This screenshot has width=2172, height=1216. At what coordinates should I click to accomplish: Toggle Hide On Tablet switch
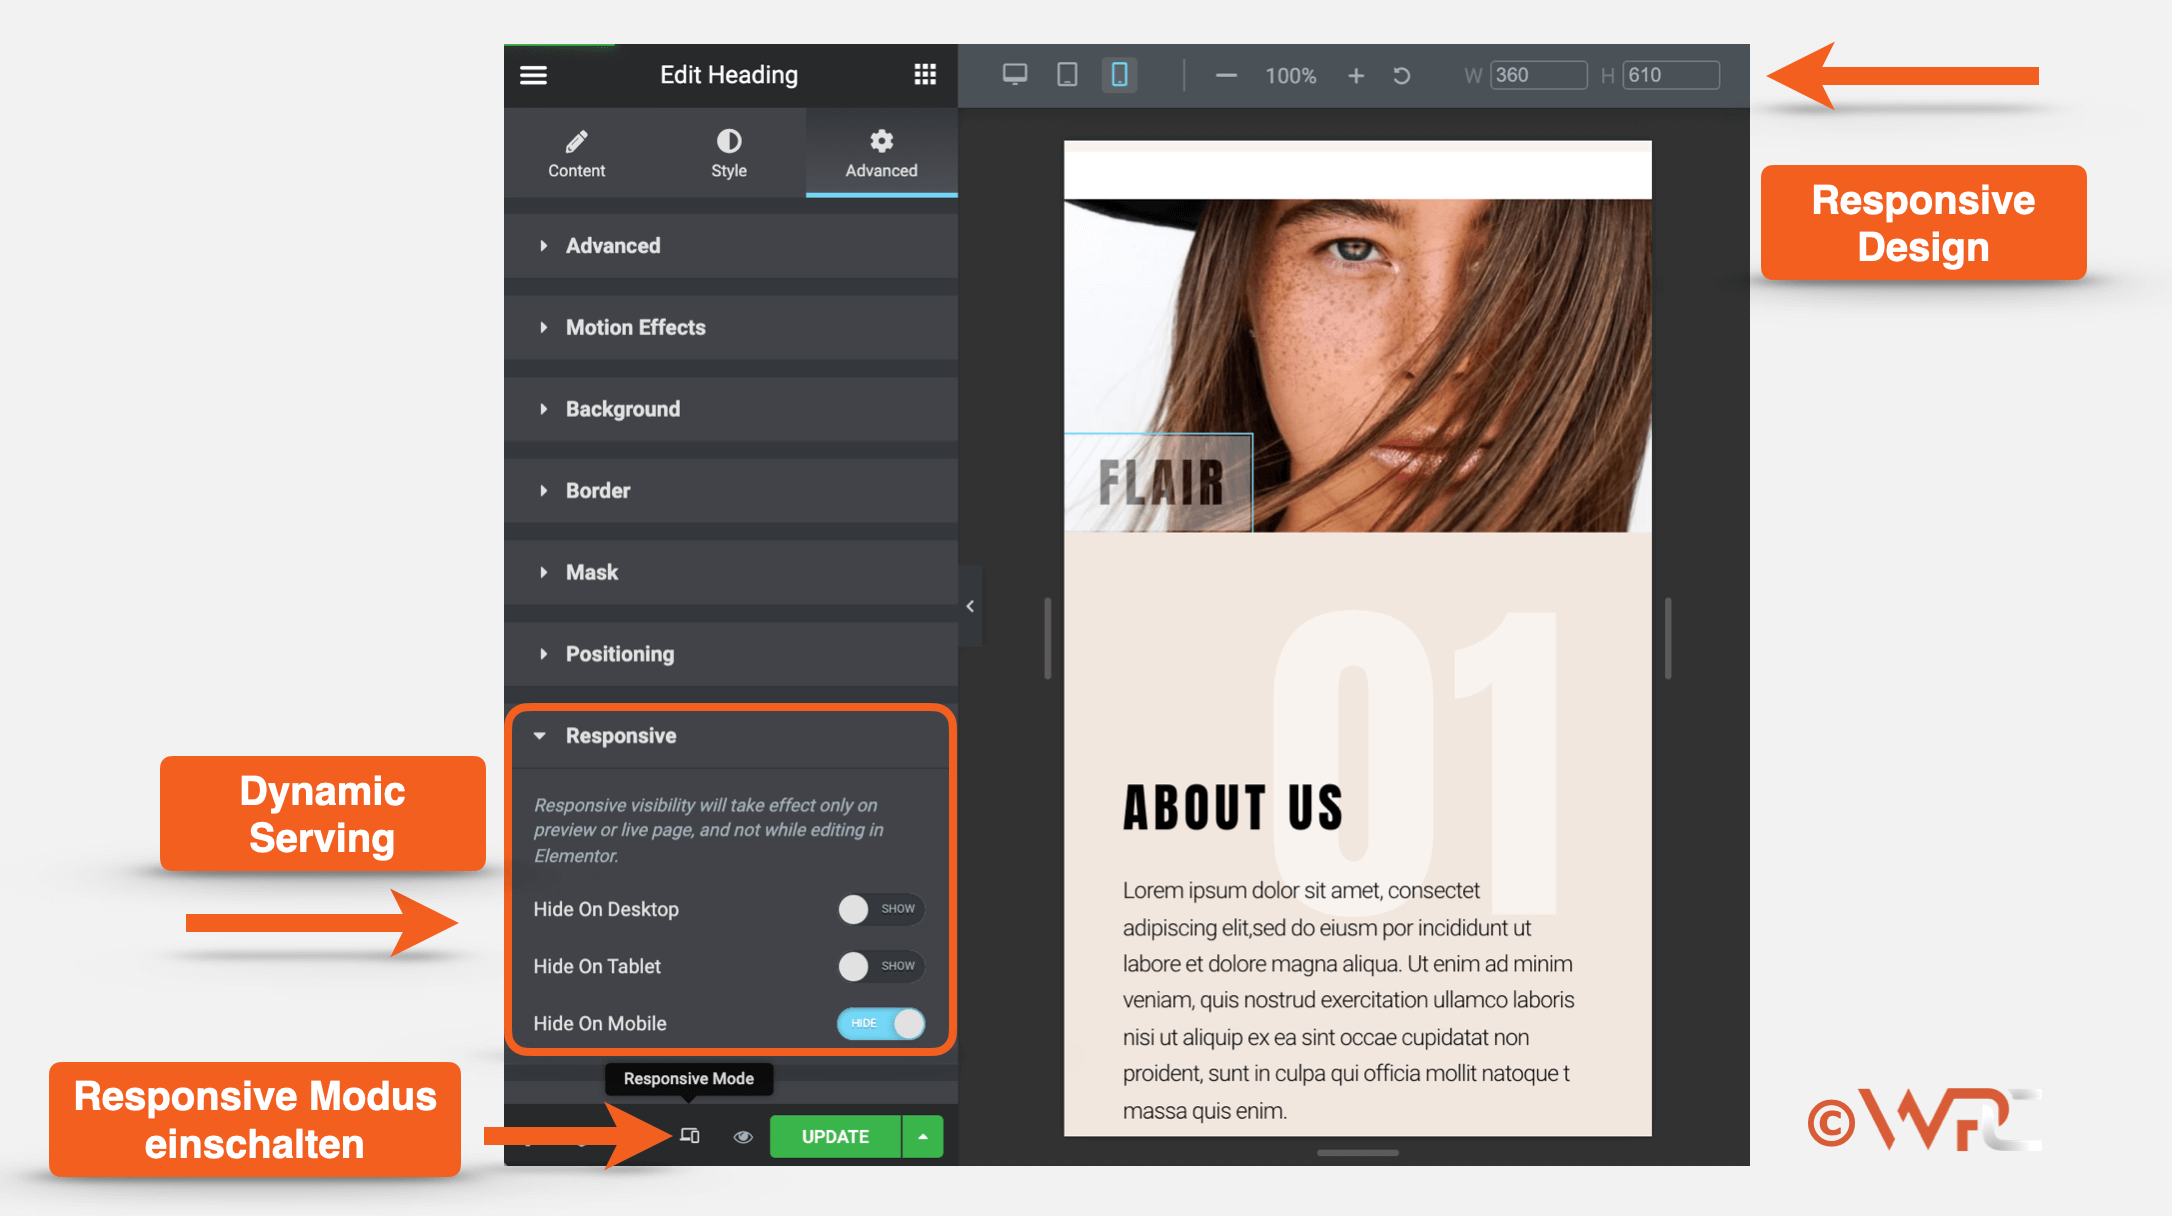(880, 966)
